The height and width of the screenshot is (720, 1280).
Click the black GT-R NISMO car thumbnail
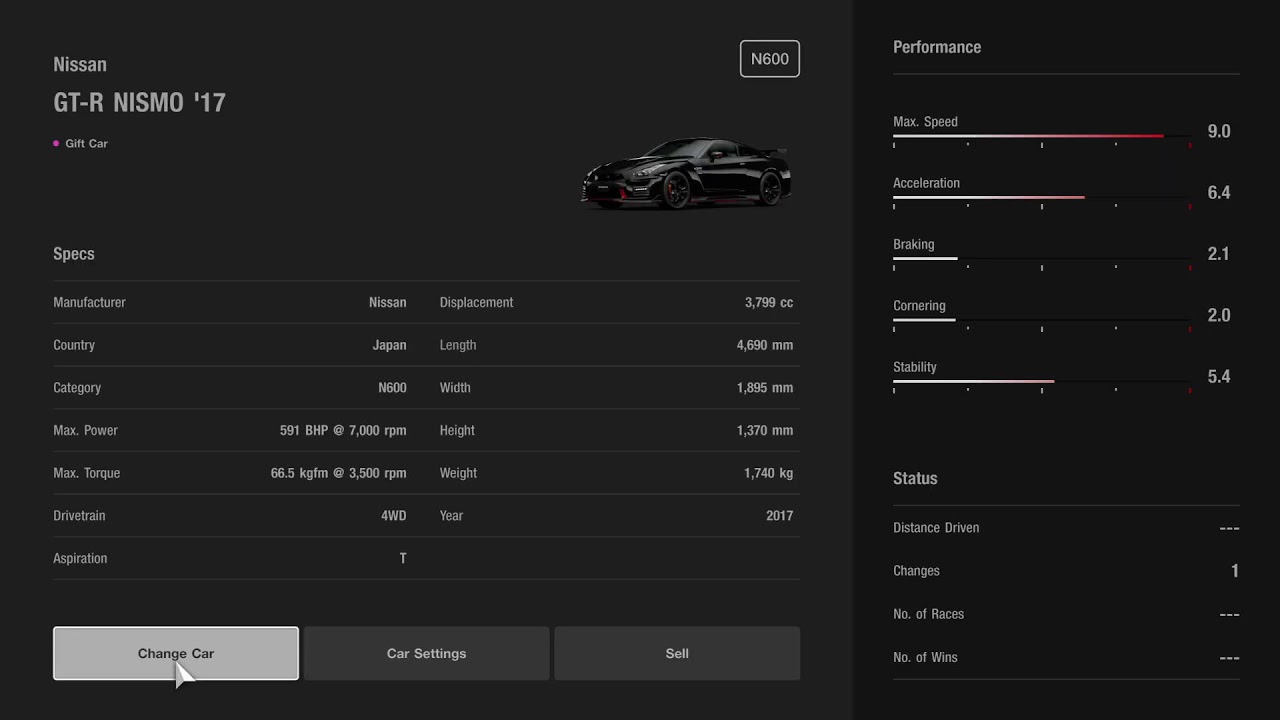(686, 173)
